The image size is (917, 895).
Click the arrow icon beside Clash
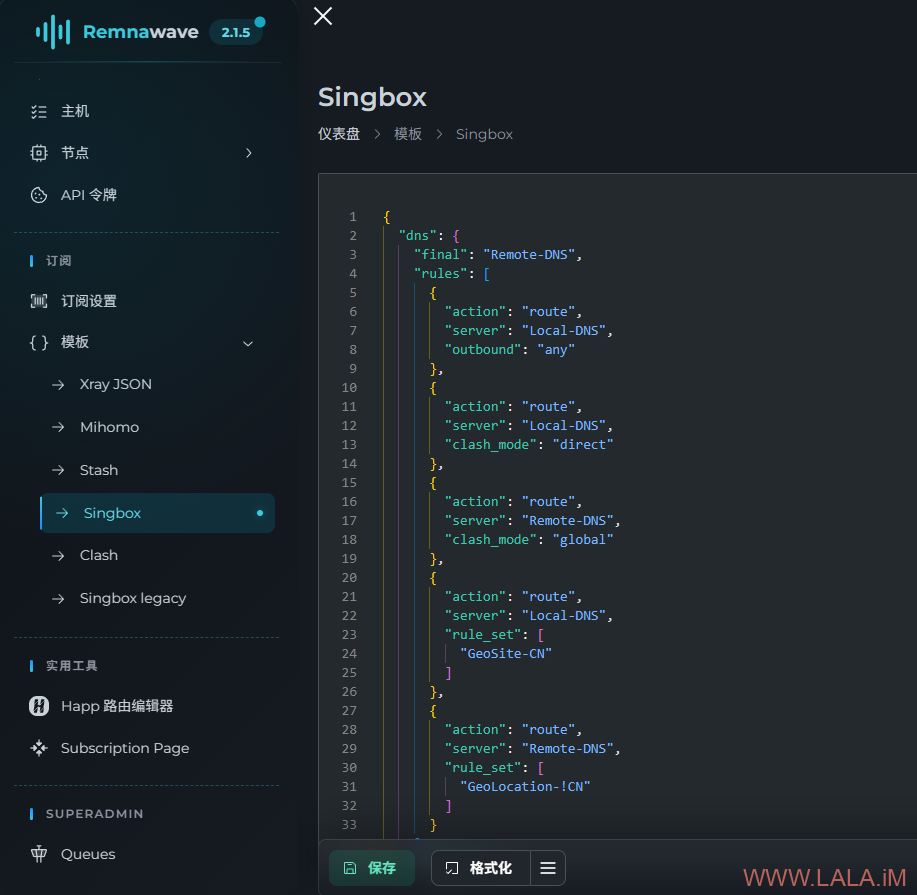pos(58,556)
